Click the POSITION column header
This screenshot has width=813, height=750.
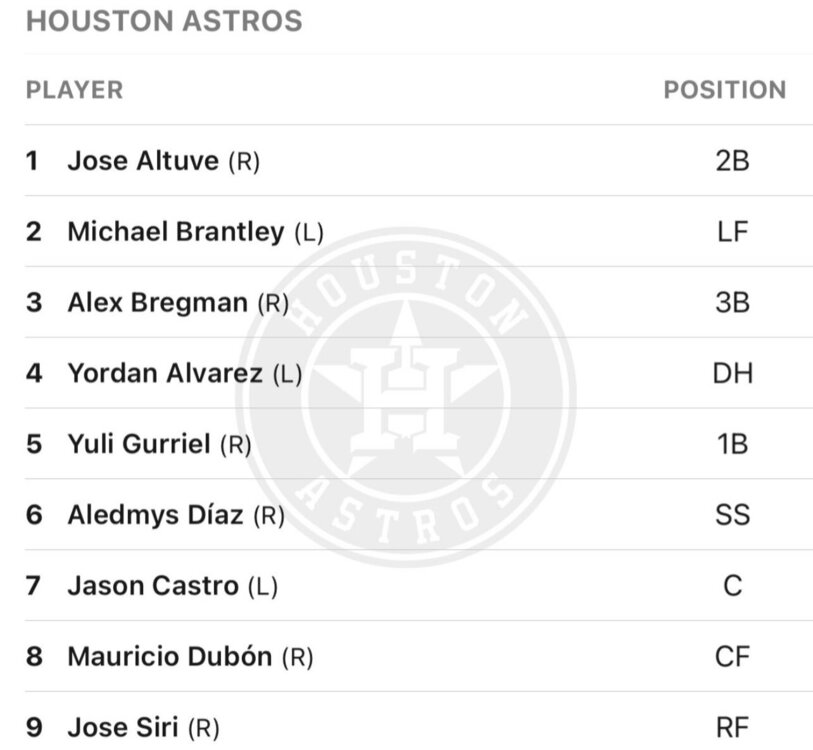[724, 90]
